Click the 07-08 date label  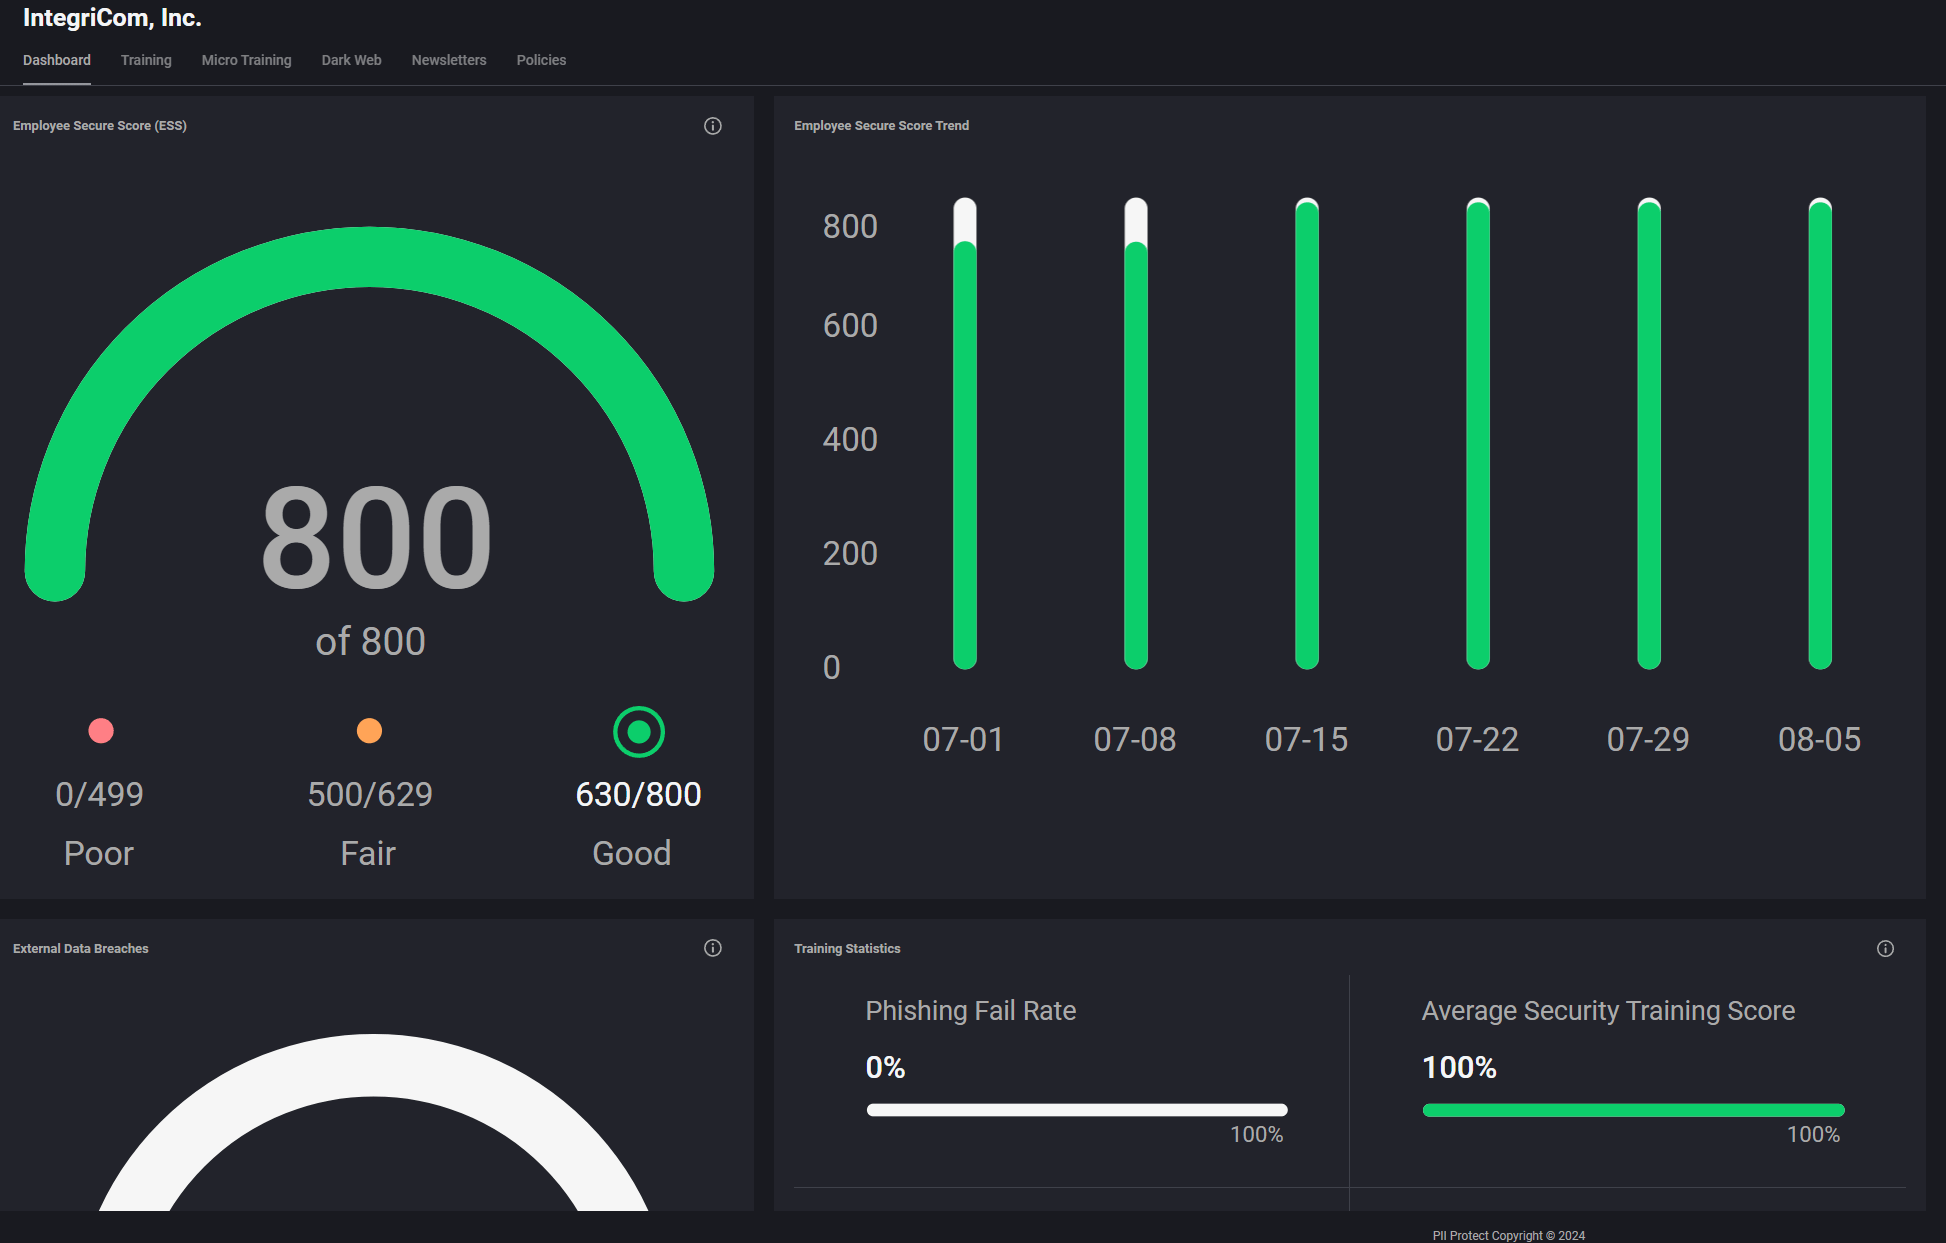click(x=1135, y=739)
